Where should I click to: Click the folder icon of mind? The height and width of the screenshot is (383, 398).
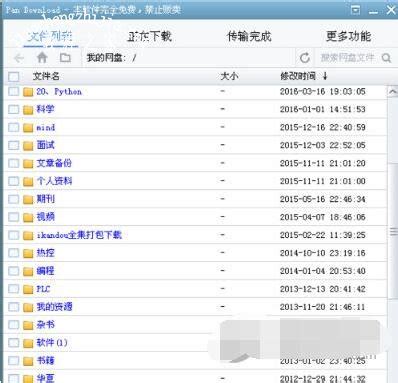pos(28,128)
